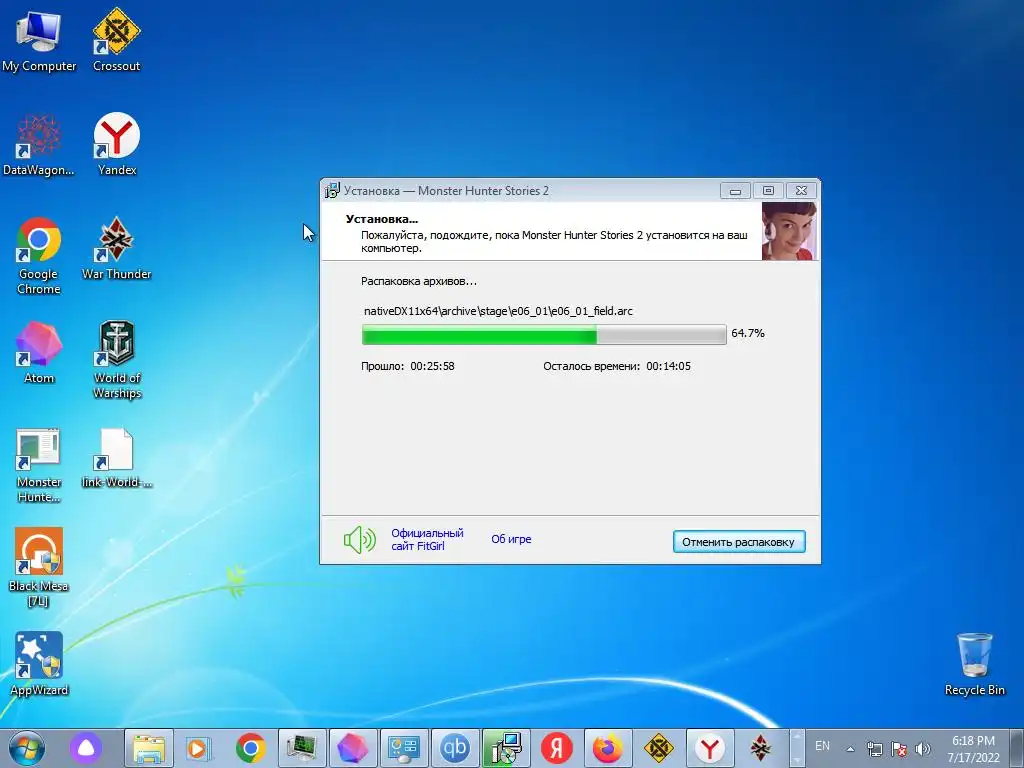Switch to the installer taskbar button
Viewport: 1024px width, 768px height.
click(505, 748)
